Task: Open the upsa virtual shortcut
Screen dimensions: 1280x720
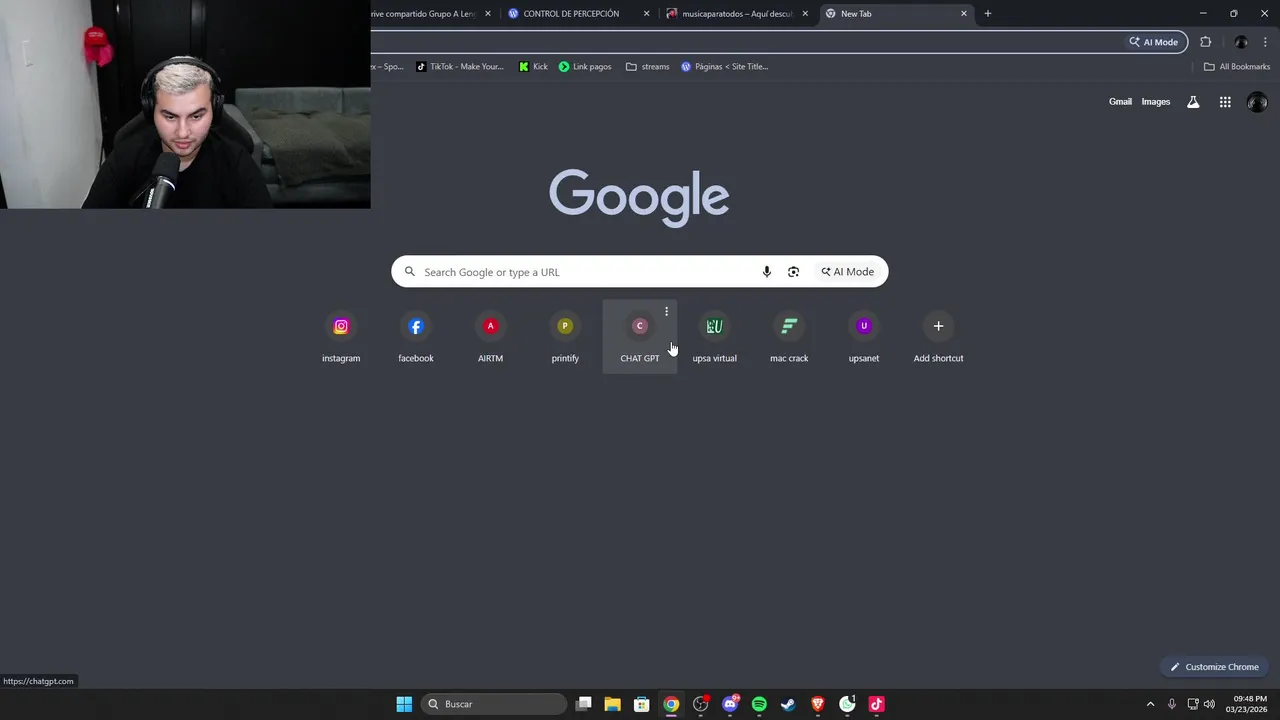Action: [x=714, y=337]
